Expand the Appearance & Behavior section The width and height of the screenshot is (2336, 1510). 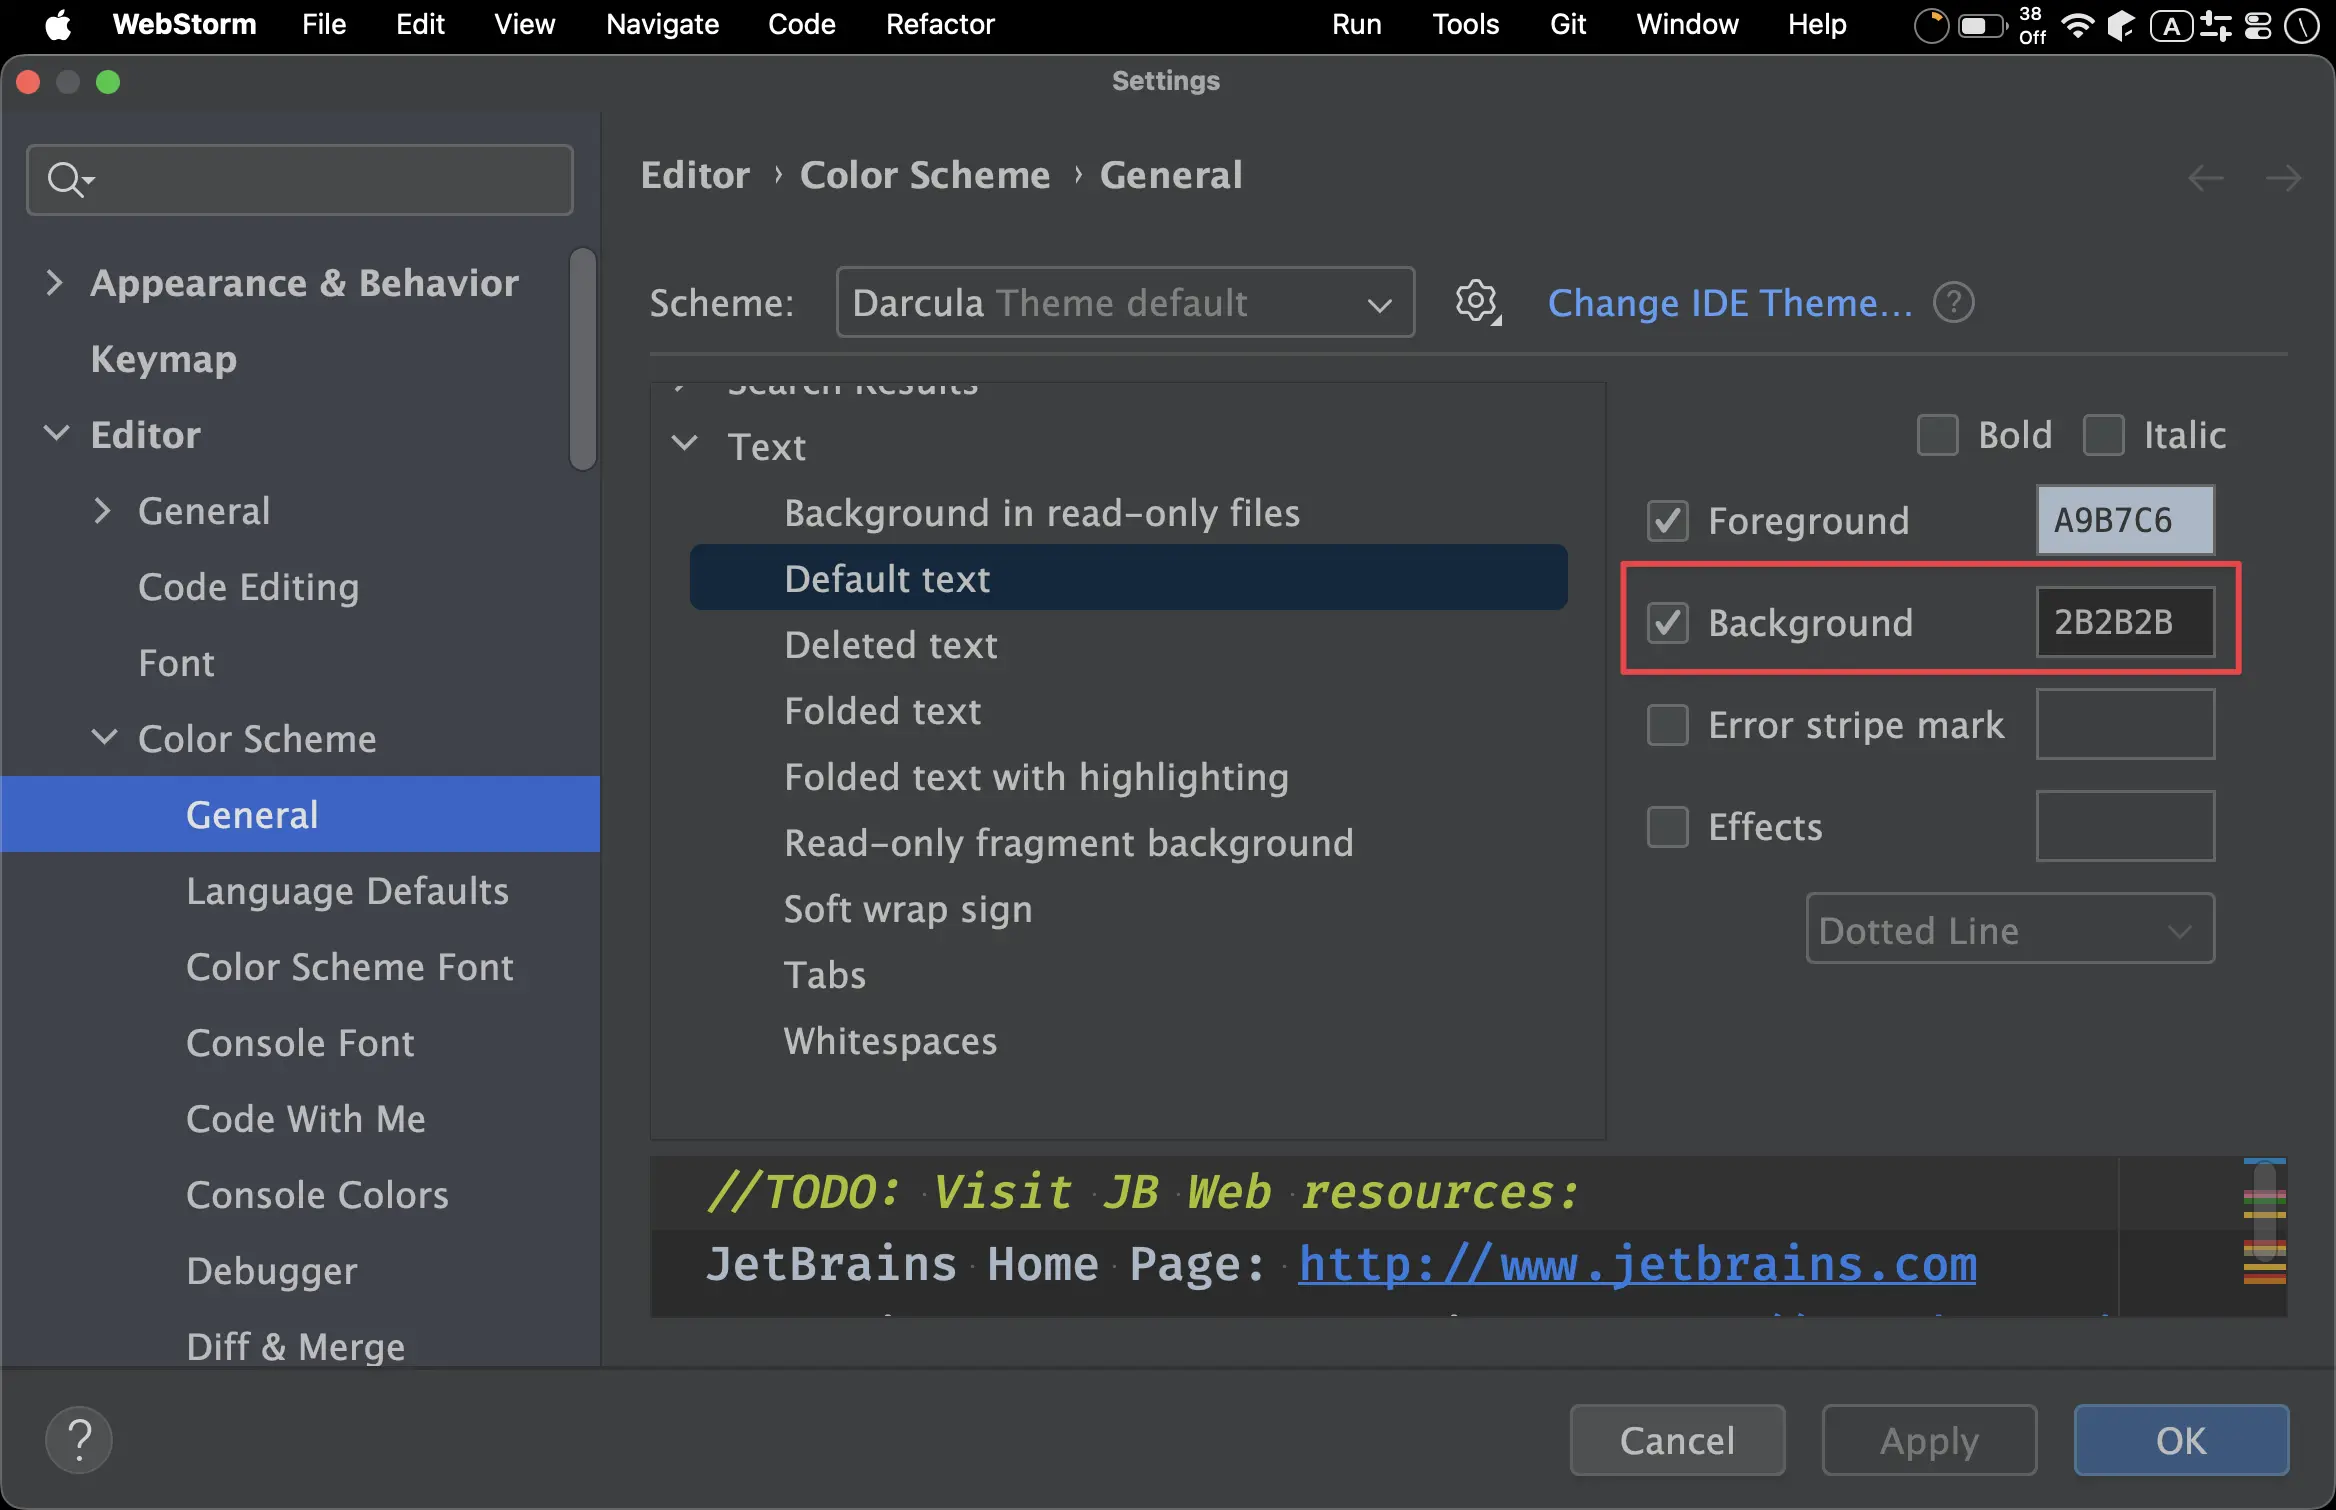(x=54, y=283)
